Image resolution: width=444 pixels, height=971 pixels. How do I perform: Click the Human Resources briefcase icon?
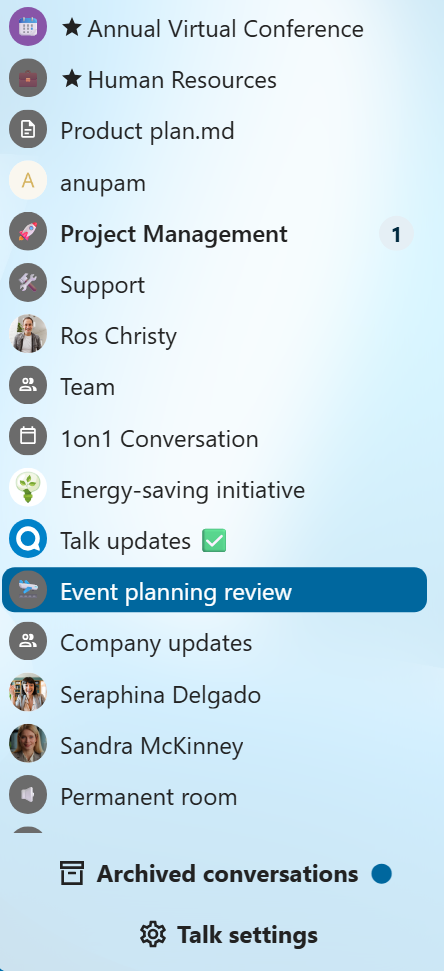click(x=28, y=78)
